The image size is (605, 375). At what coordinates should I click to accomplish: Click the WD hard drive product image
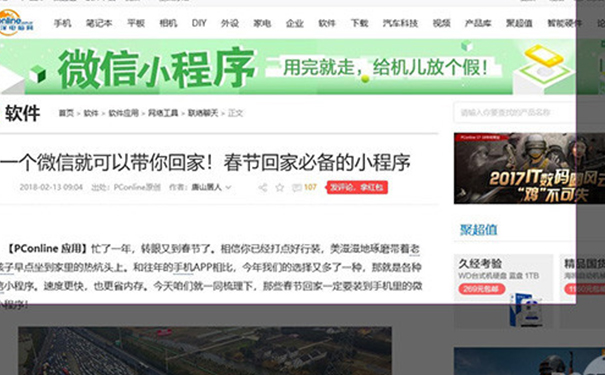tap(526, 310)
